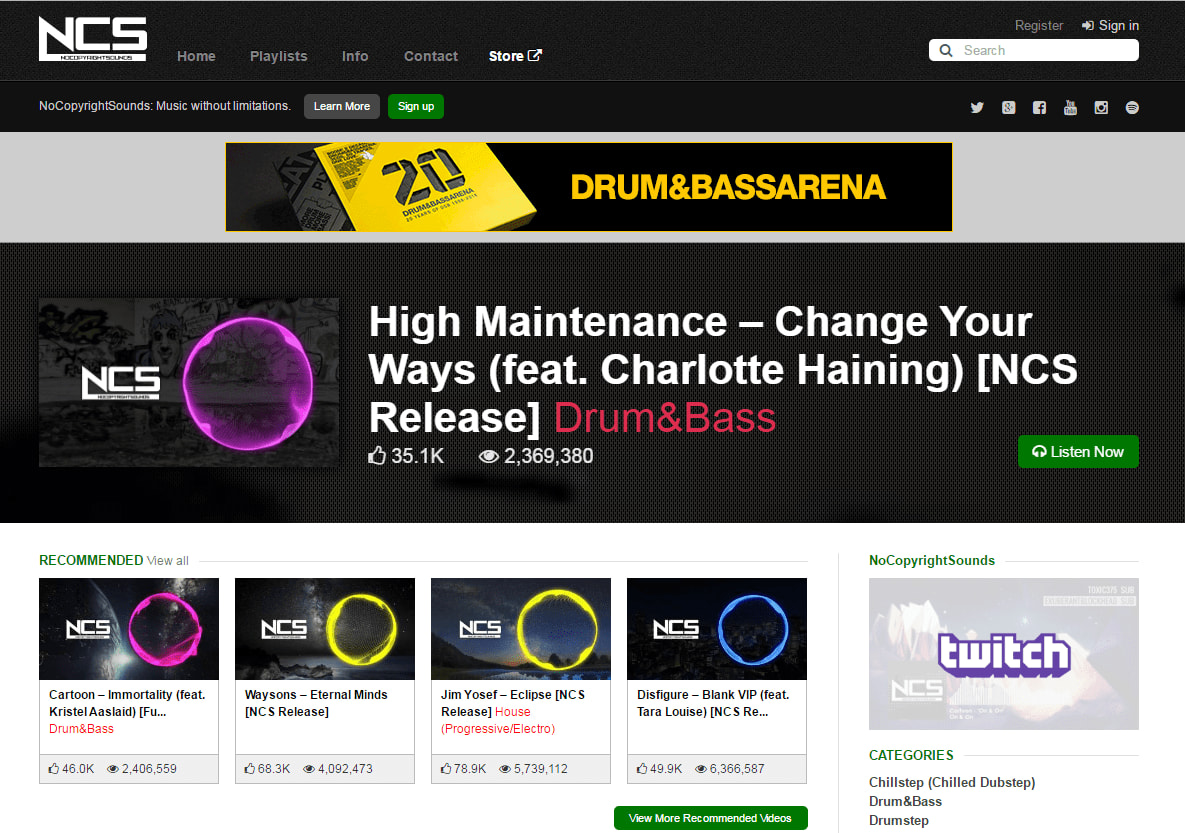
Task: Click in the Search input field
Action: pyautogui.click(x=1033, y=51)
